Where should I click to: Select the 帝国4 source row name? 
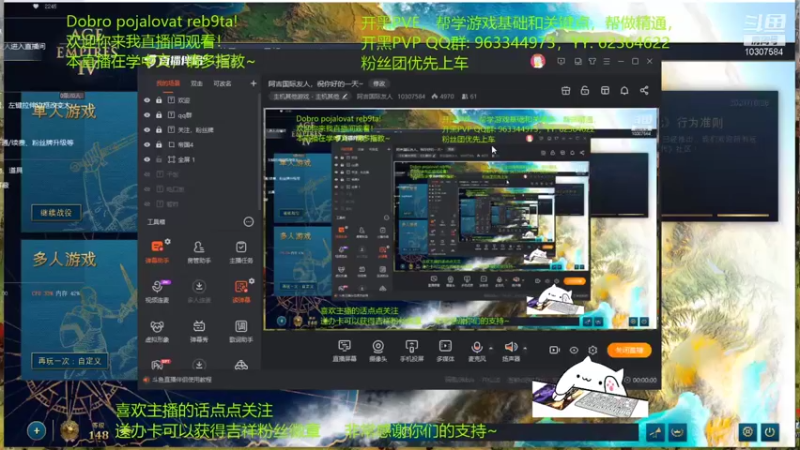(x=186, y=145)
